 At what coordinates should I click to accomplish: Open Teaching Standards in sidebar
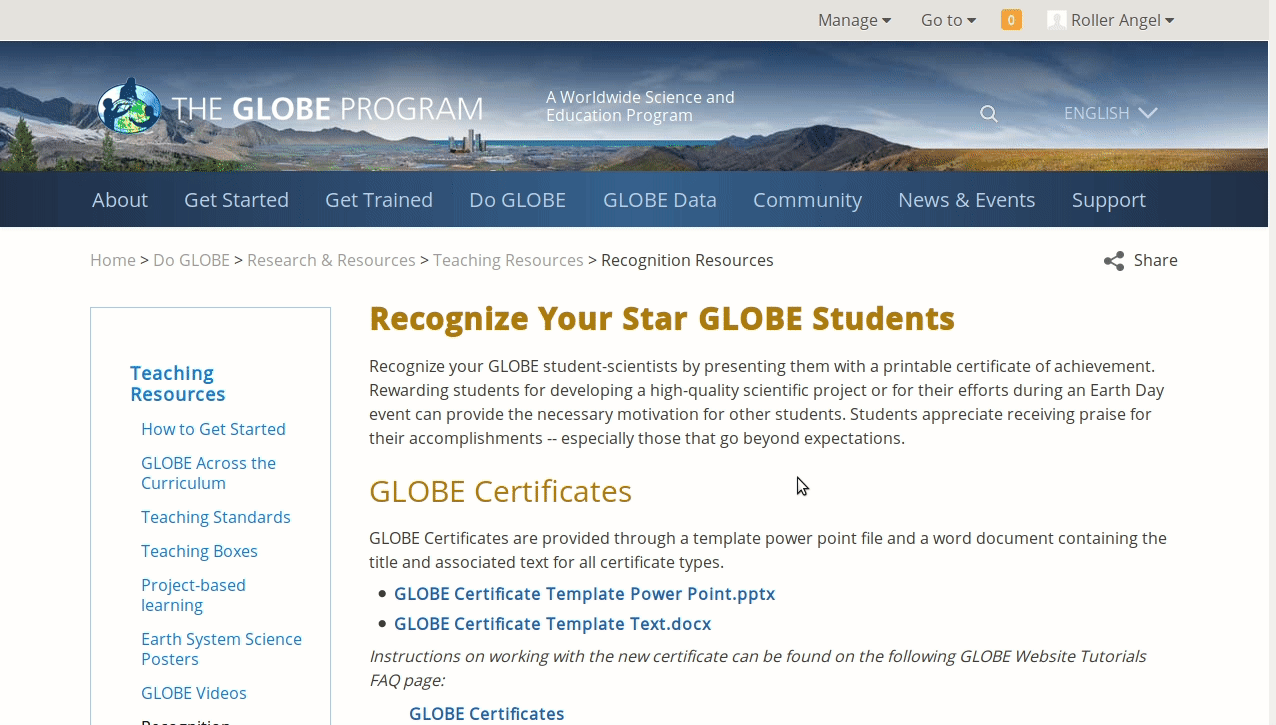215,517
